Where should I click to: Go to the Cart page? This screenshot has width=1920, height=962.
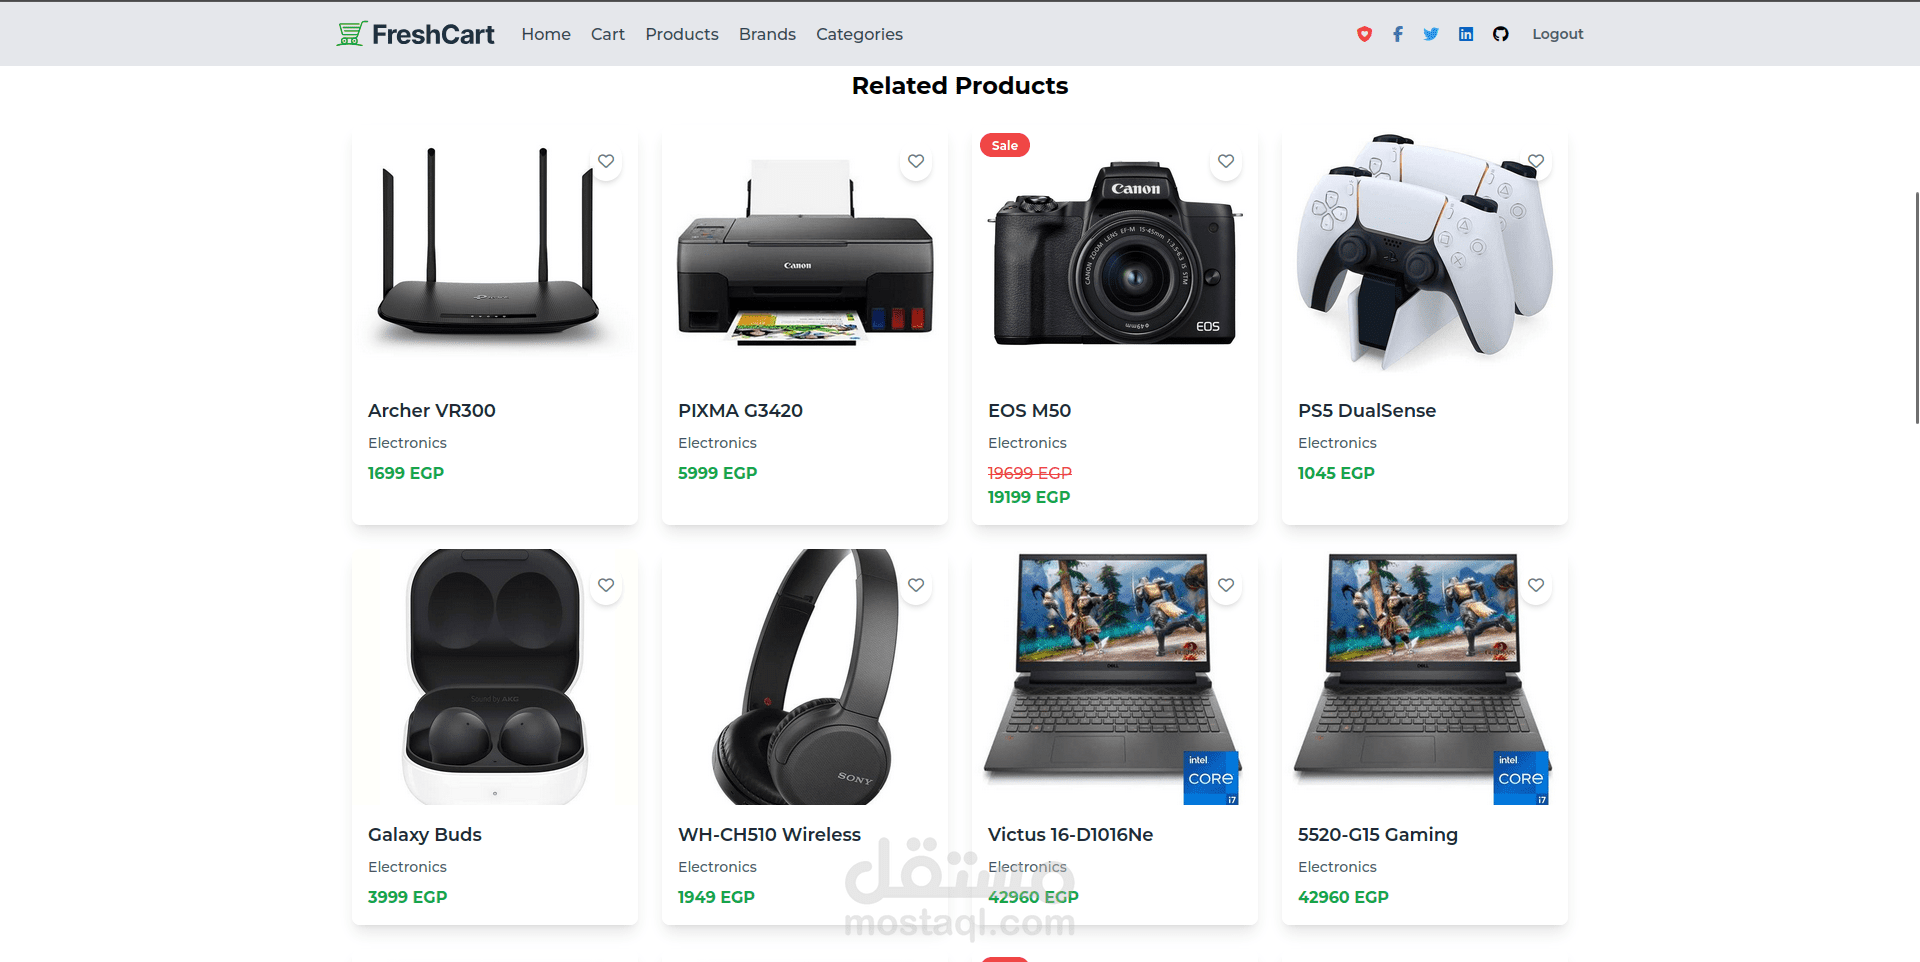608,34
